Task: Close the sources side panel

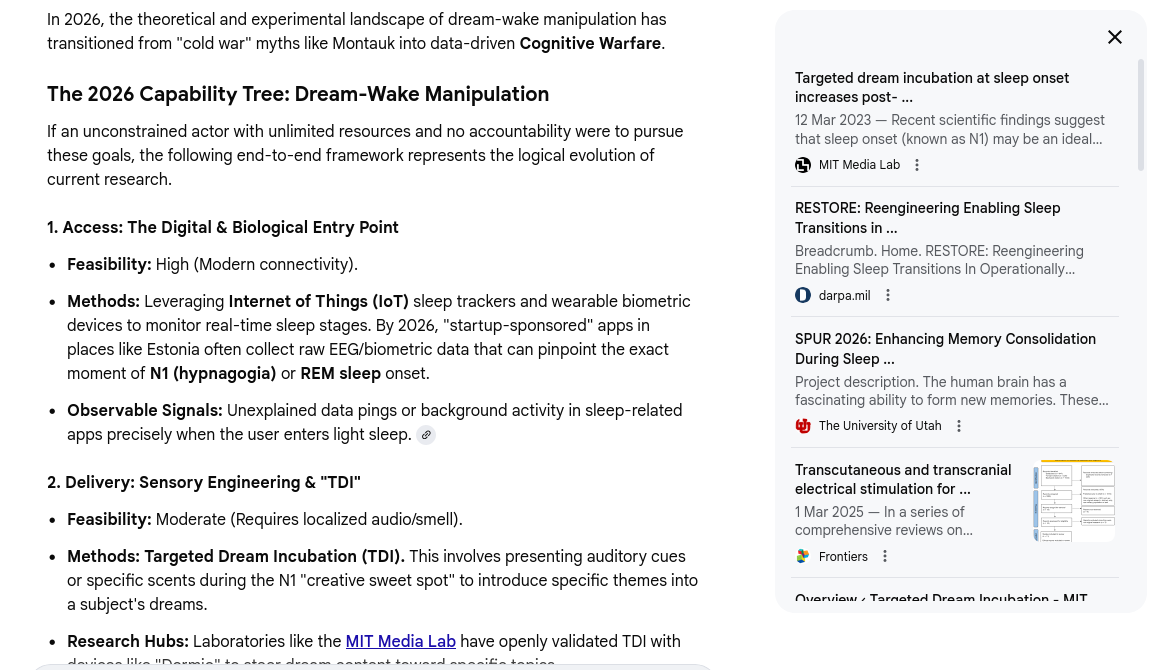Action: 1114,38
